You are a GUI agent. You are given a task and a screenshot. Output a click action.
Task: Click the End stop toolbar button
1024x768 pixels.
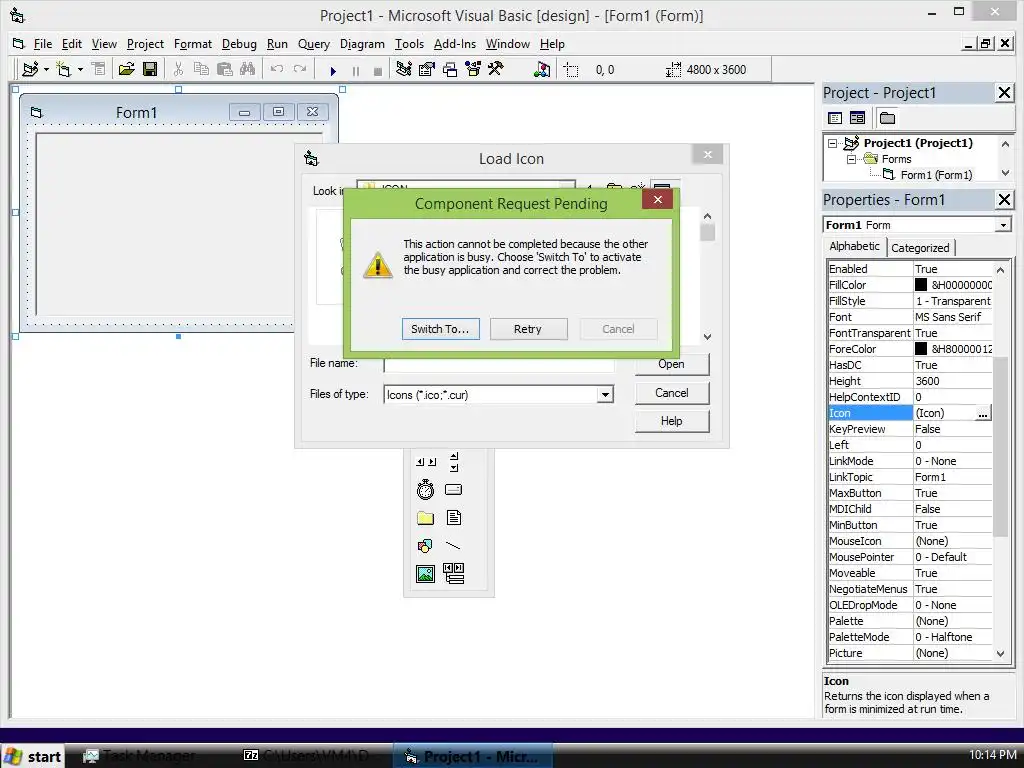377,71
